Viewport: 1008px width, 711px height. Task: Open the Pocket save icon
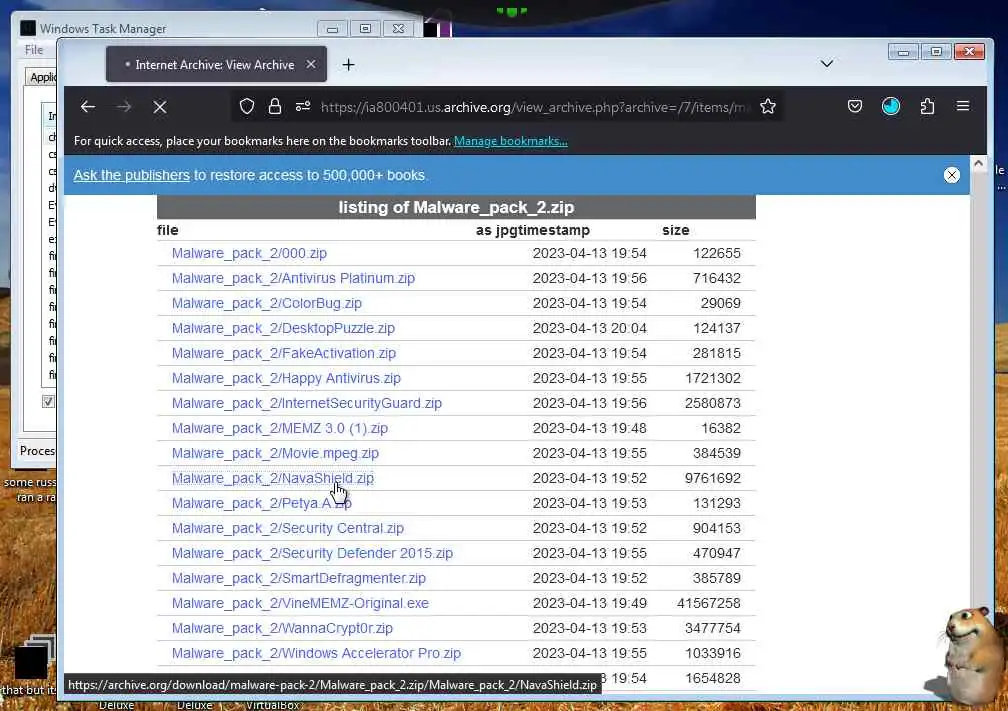[854, 106]
